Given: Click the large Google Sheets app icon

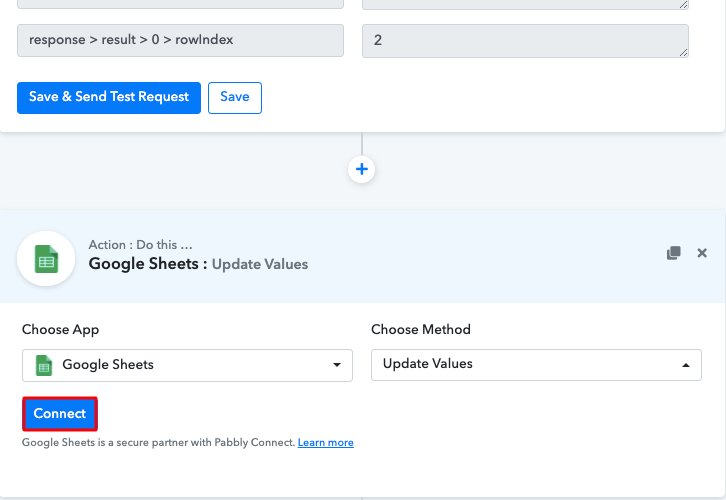Looking at the screenshot, I should [x=46, y=258].
